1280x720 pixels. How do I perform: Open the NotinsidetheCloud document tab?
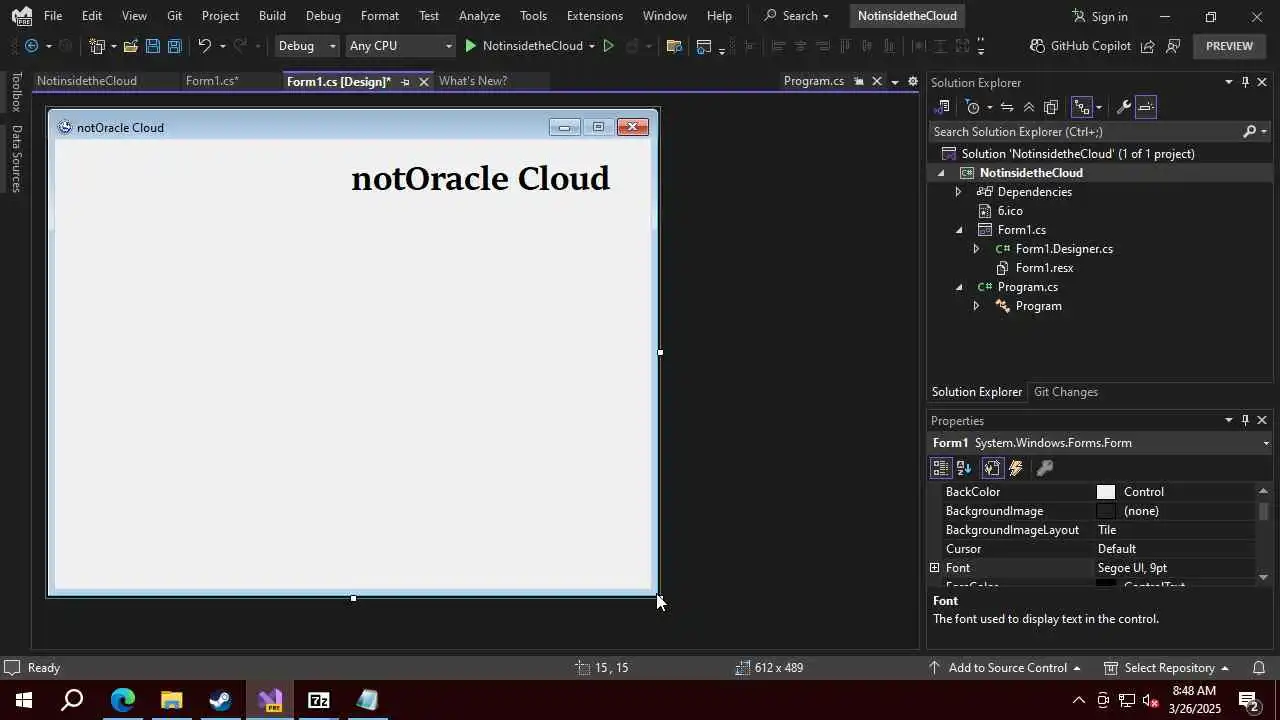click(x=87, y=81)
